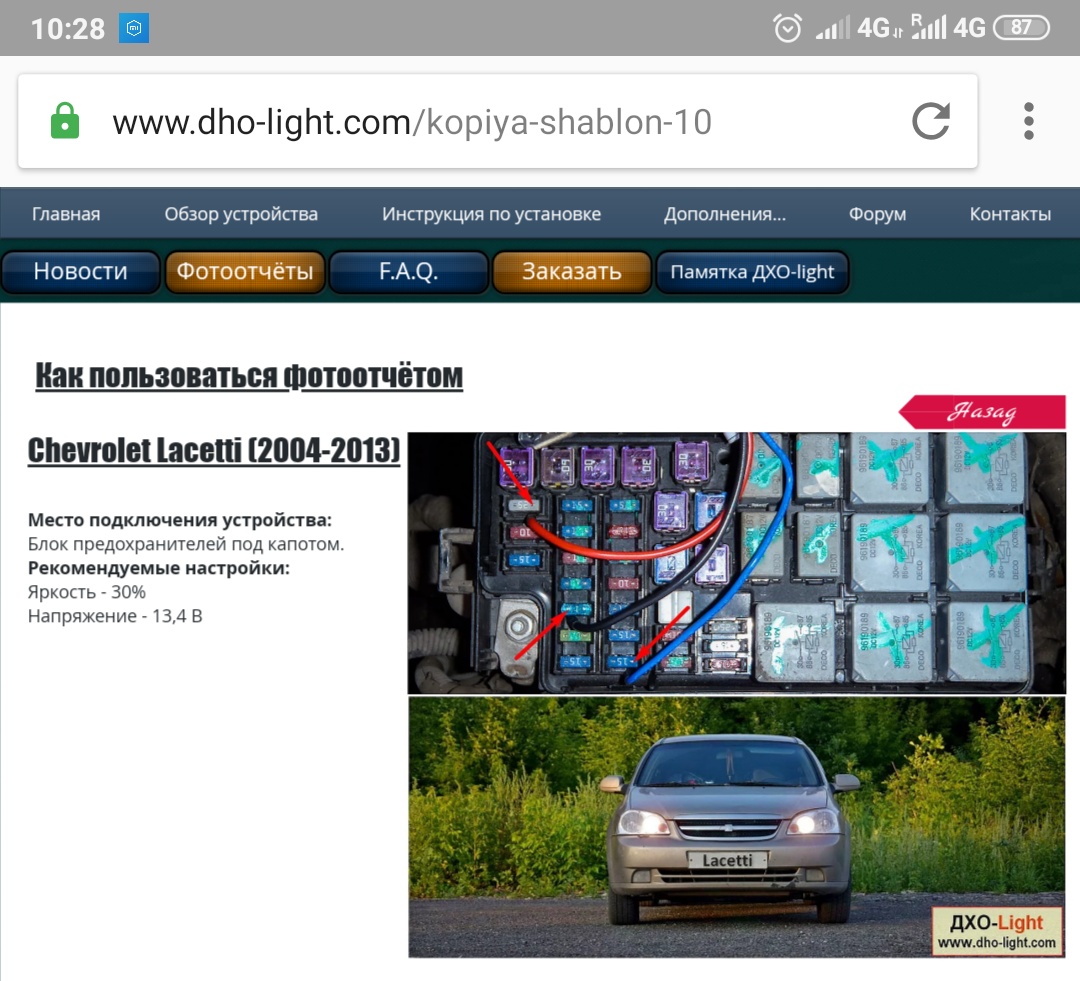Open the Контакты page

coord(1010,214)
